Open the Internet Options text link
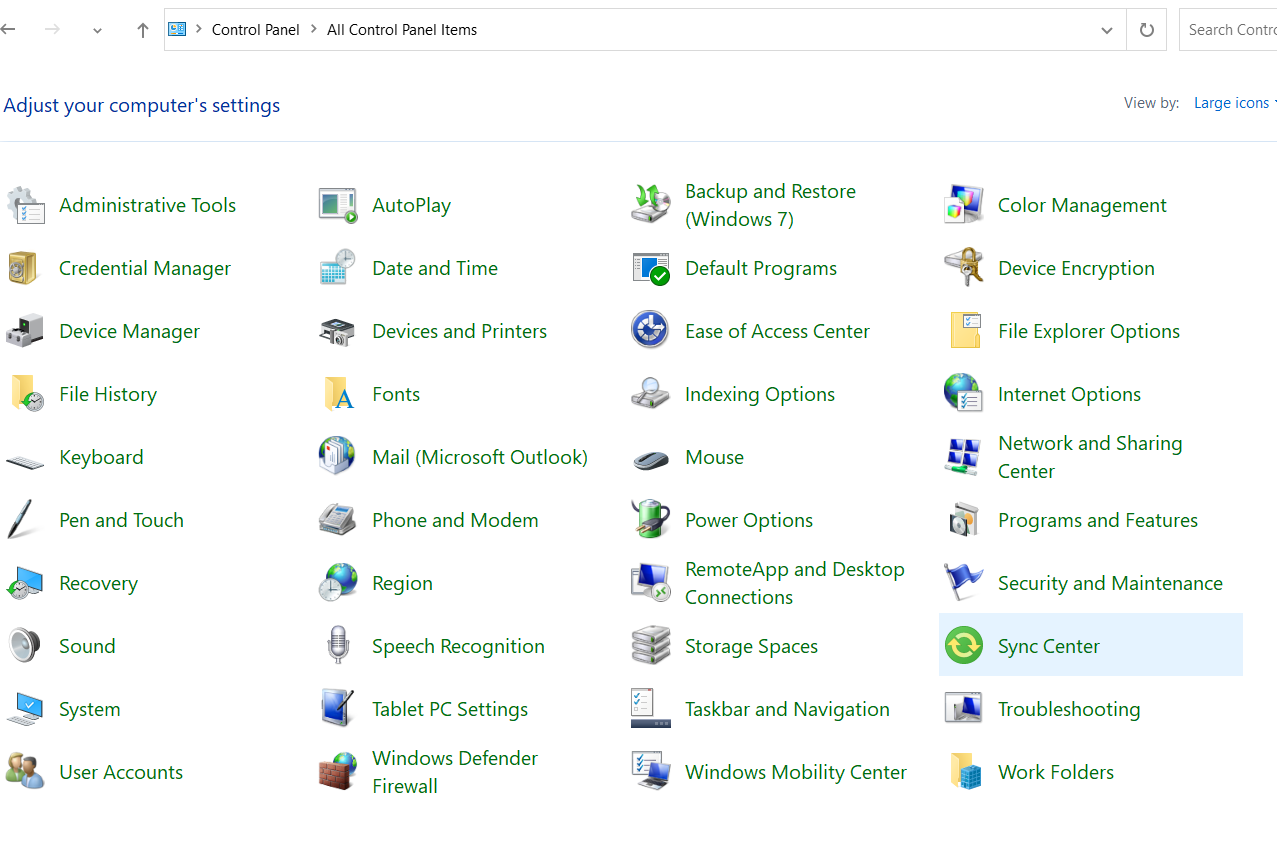The width and height of the screenshot is (1277, 851). coord(1069,394)
